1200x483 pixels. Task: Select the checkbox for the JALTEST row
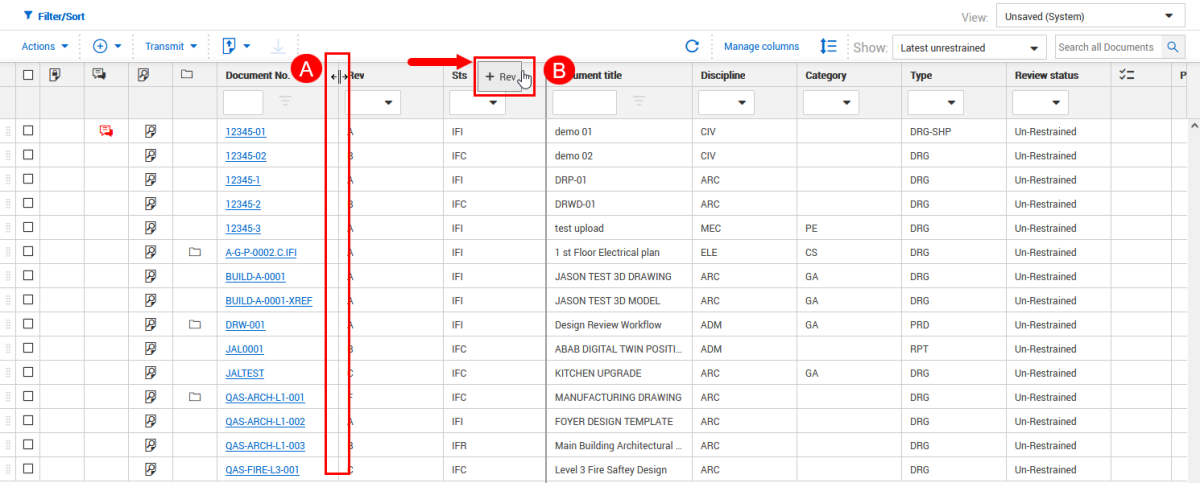[x=28, y=373]
